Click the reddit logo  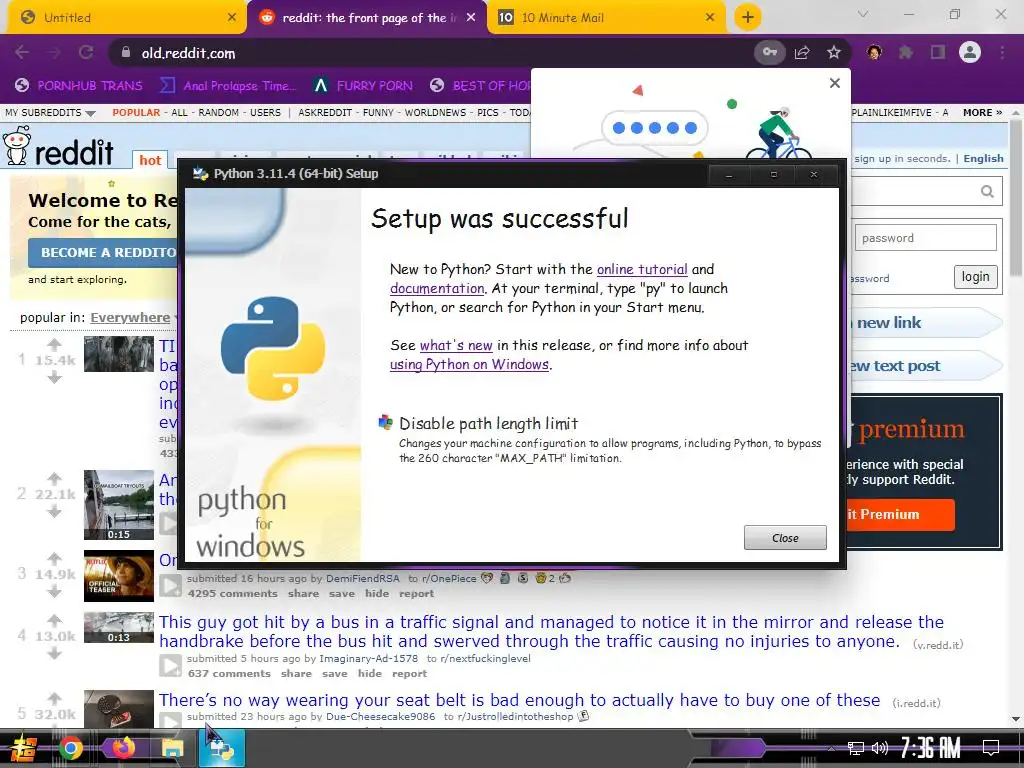point(59,146)
